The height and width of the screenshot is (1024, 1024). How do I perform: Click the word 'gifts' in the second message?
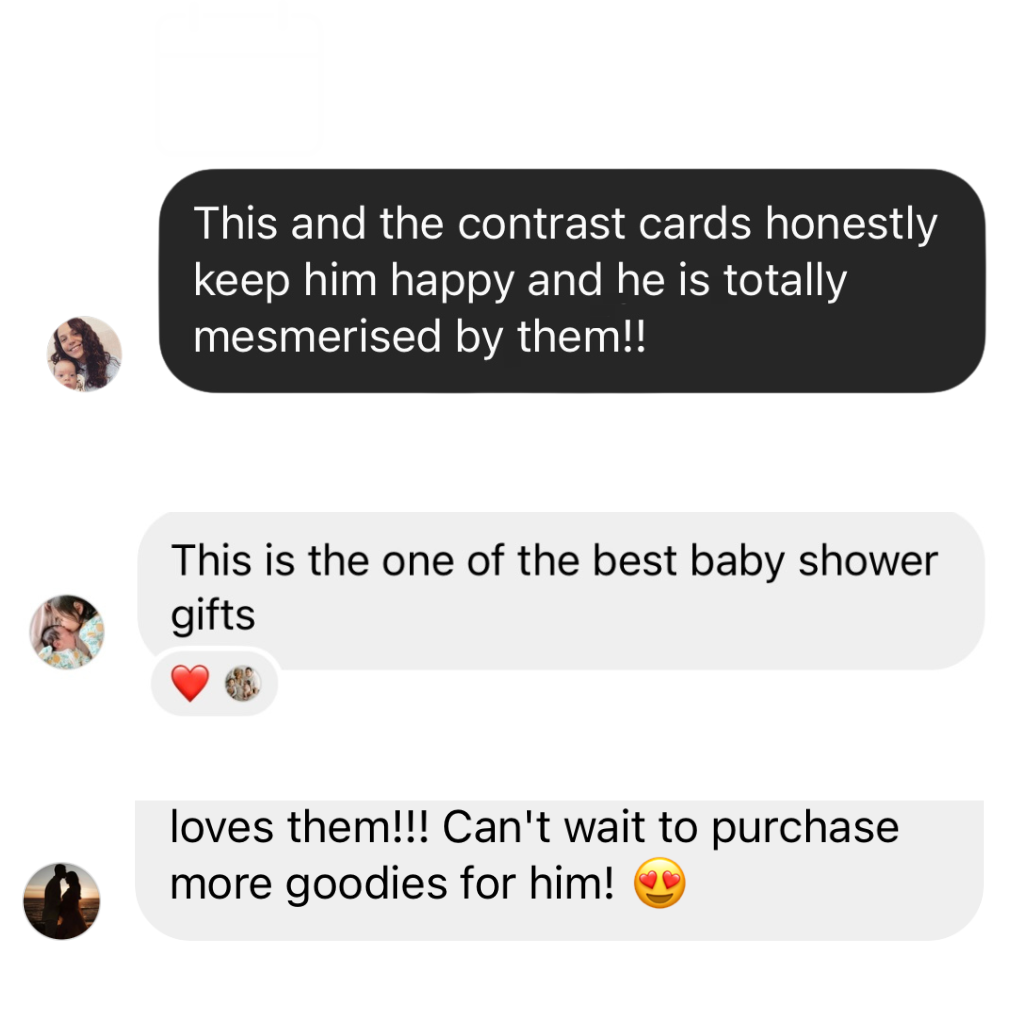[x=213, y=616]
